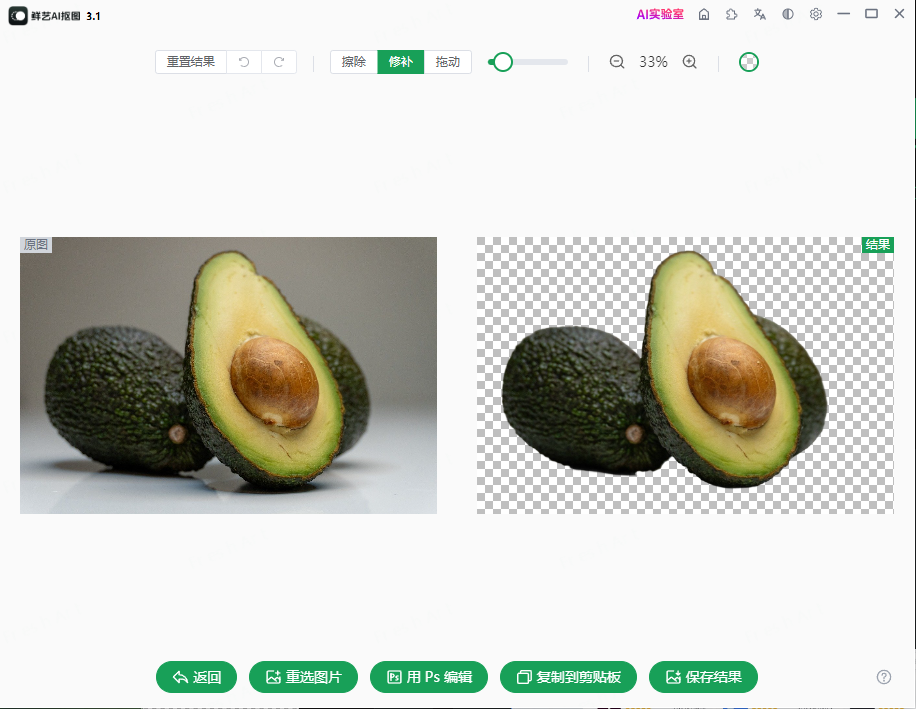This screenshot has width=916, height=709.
Task: Zoom out with the minus magnifier
Action: click(617, 62)
